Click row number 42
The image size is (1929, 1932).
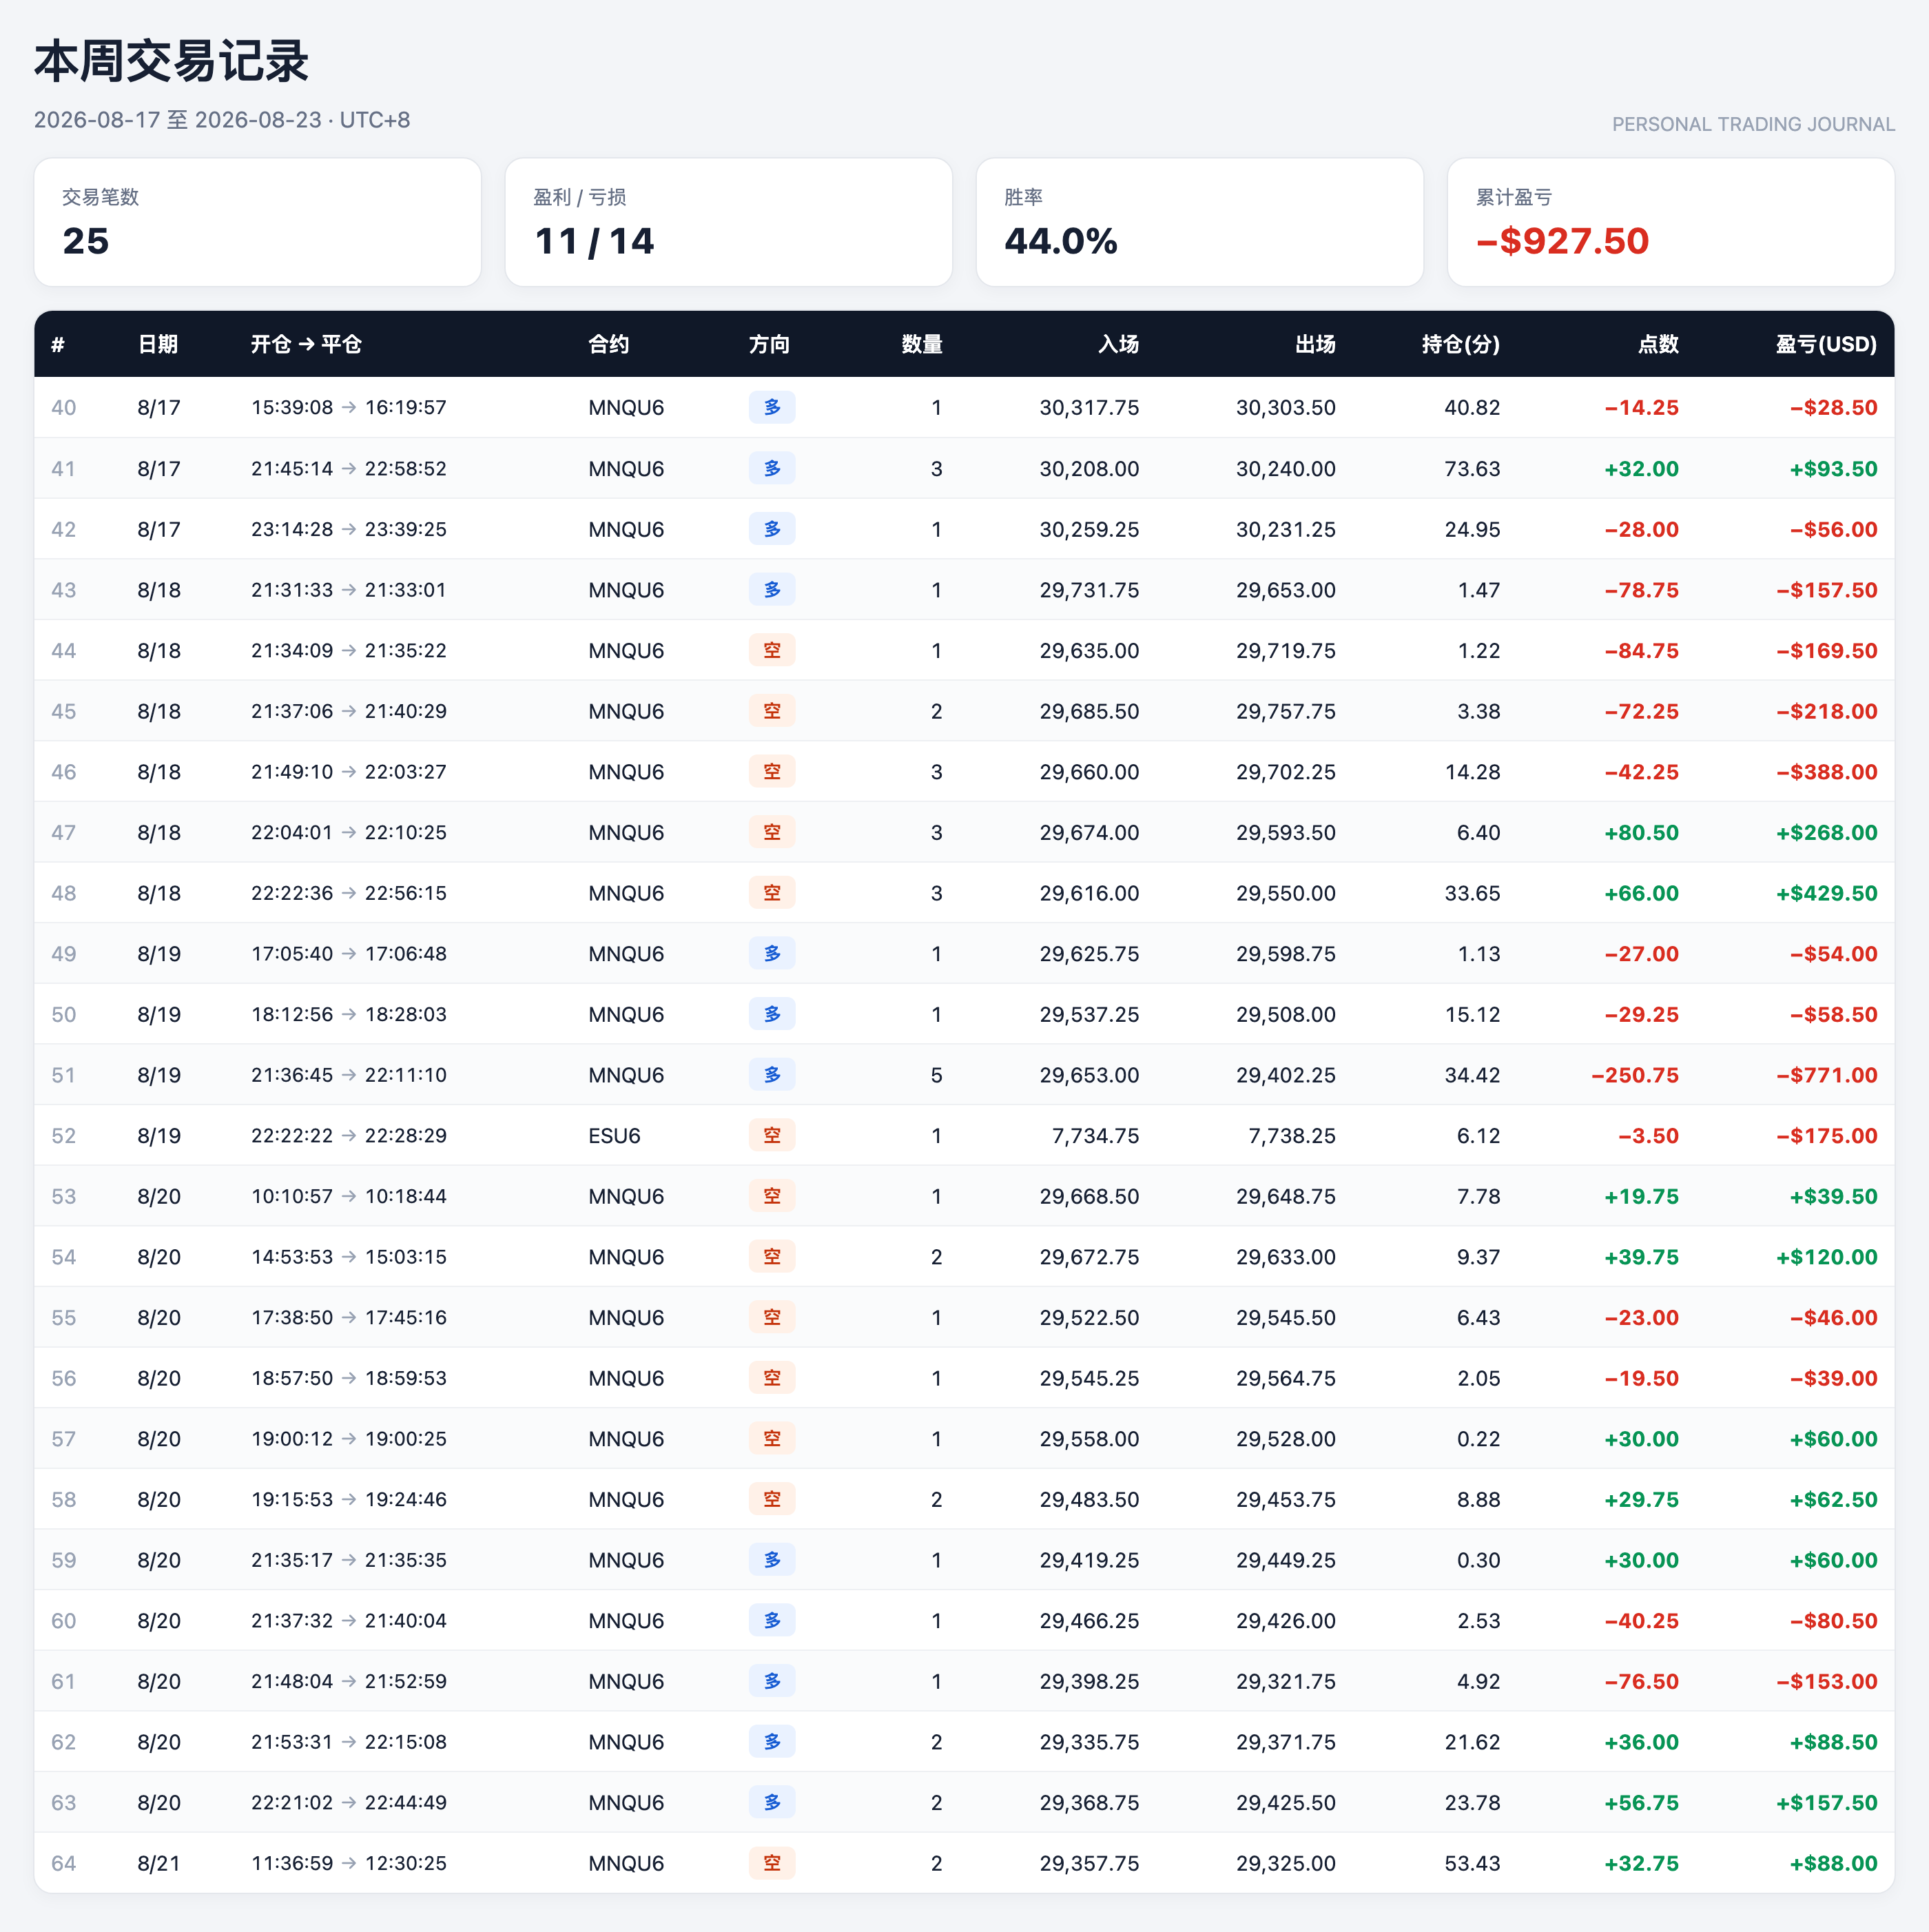click(x=63, y=529)
